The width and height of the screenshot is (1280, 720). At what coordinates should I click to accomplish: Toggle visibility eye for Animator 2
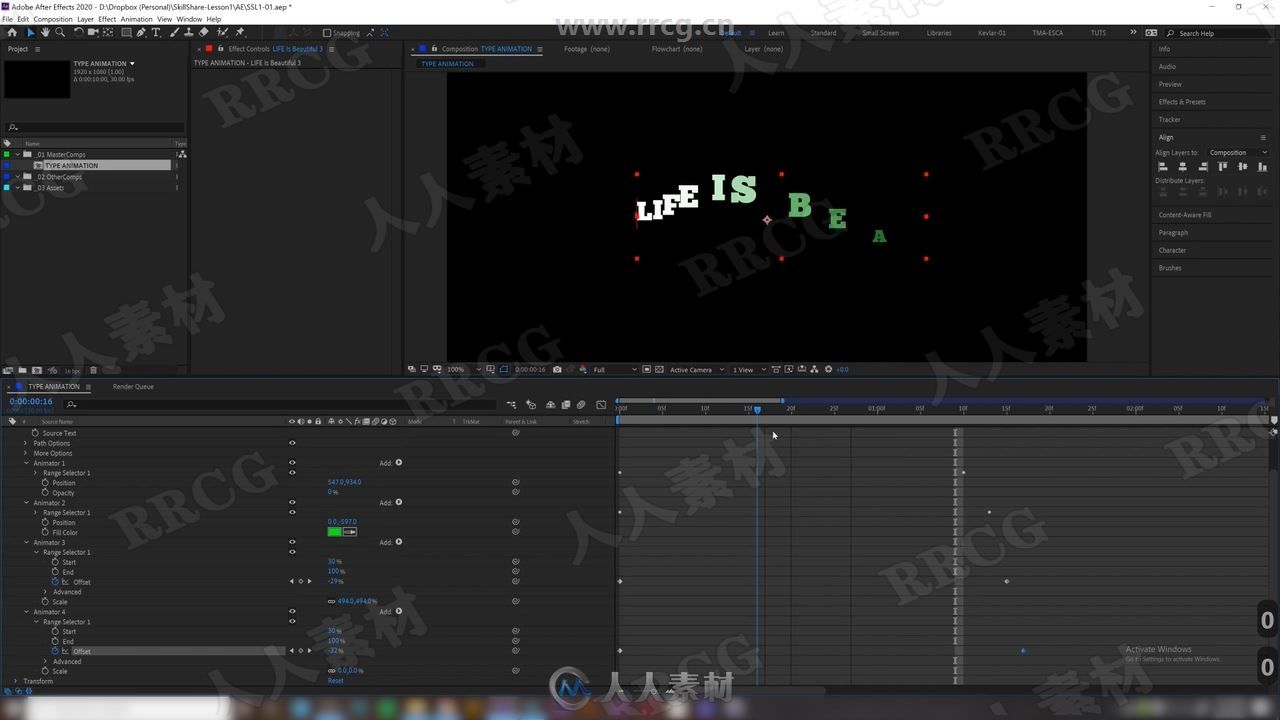292,503
